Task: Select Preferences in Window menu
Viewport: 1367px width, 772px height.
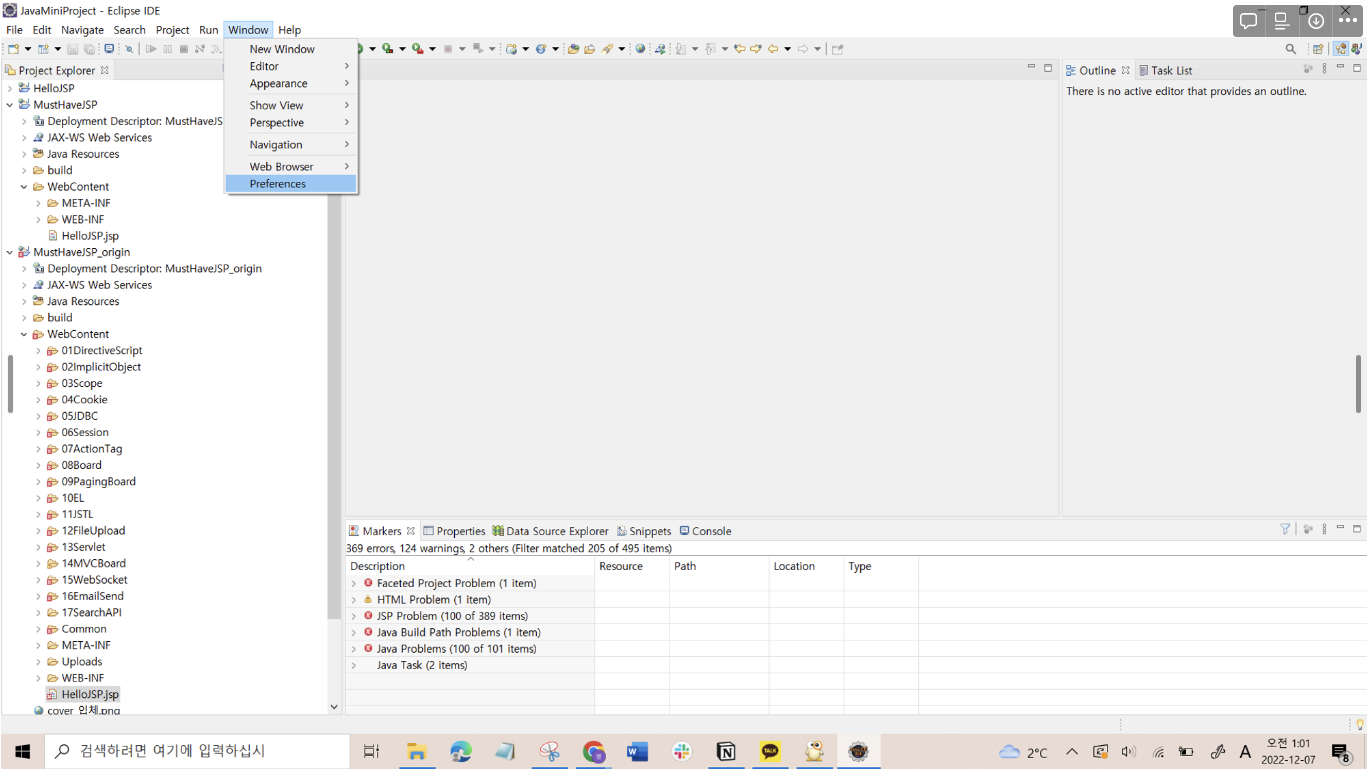Action: click(x=291, y=184)
